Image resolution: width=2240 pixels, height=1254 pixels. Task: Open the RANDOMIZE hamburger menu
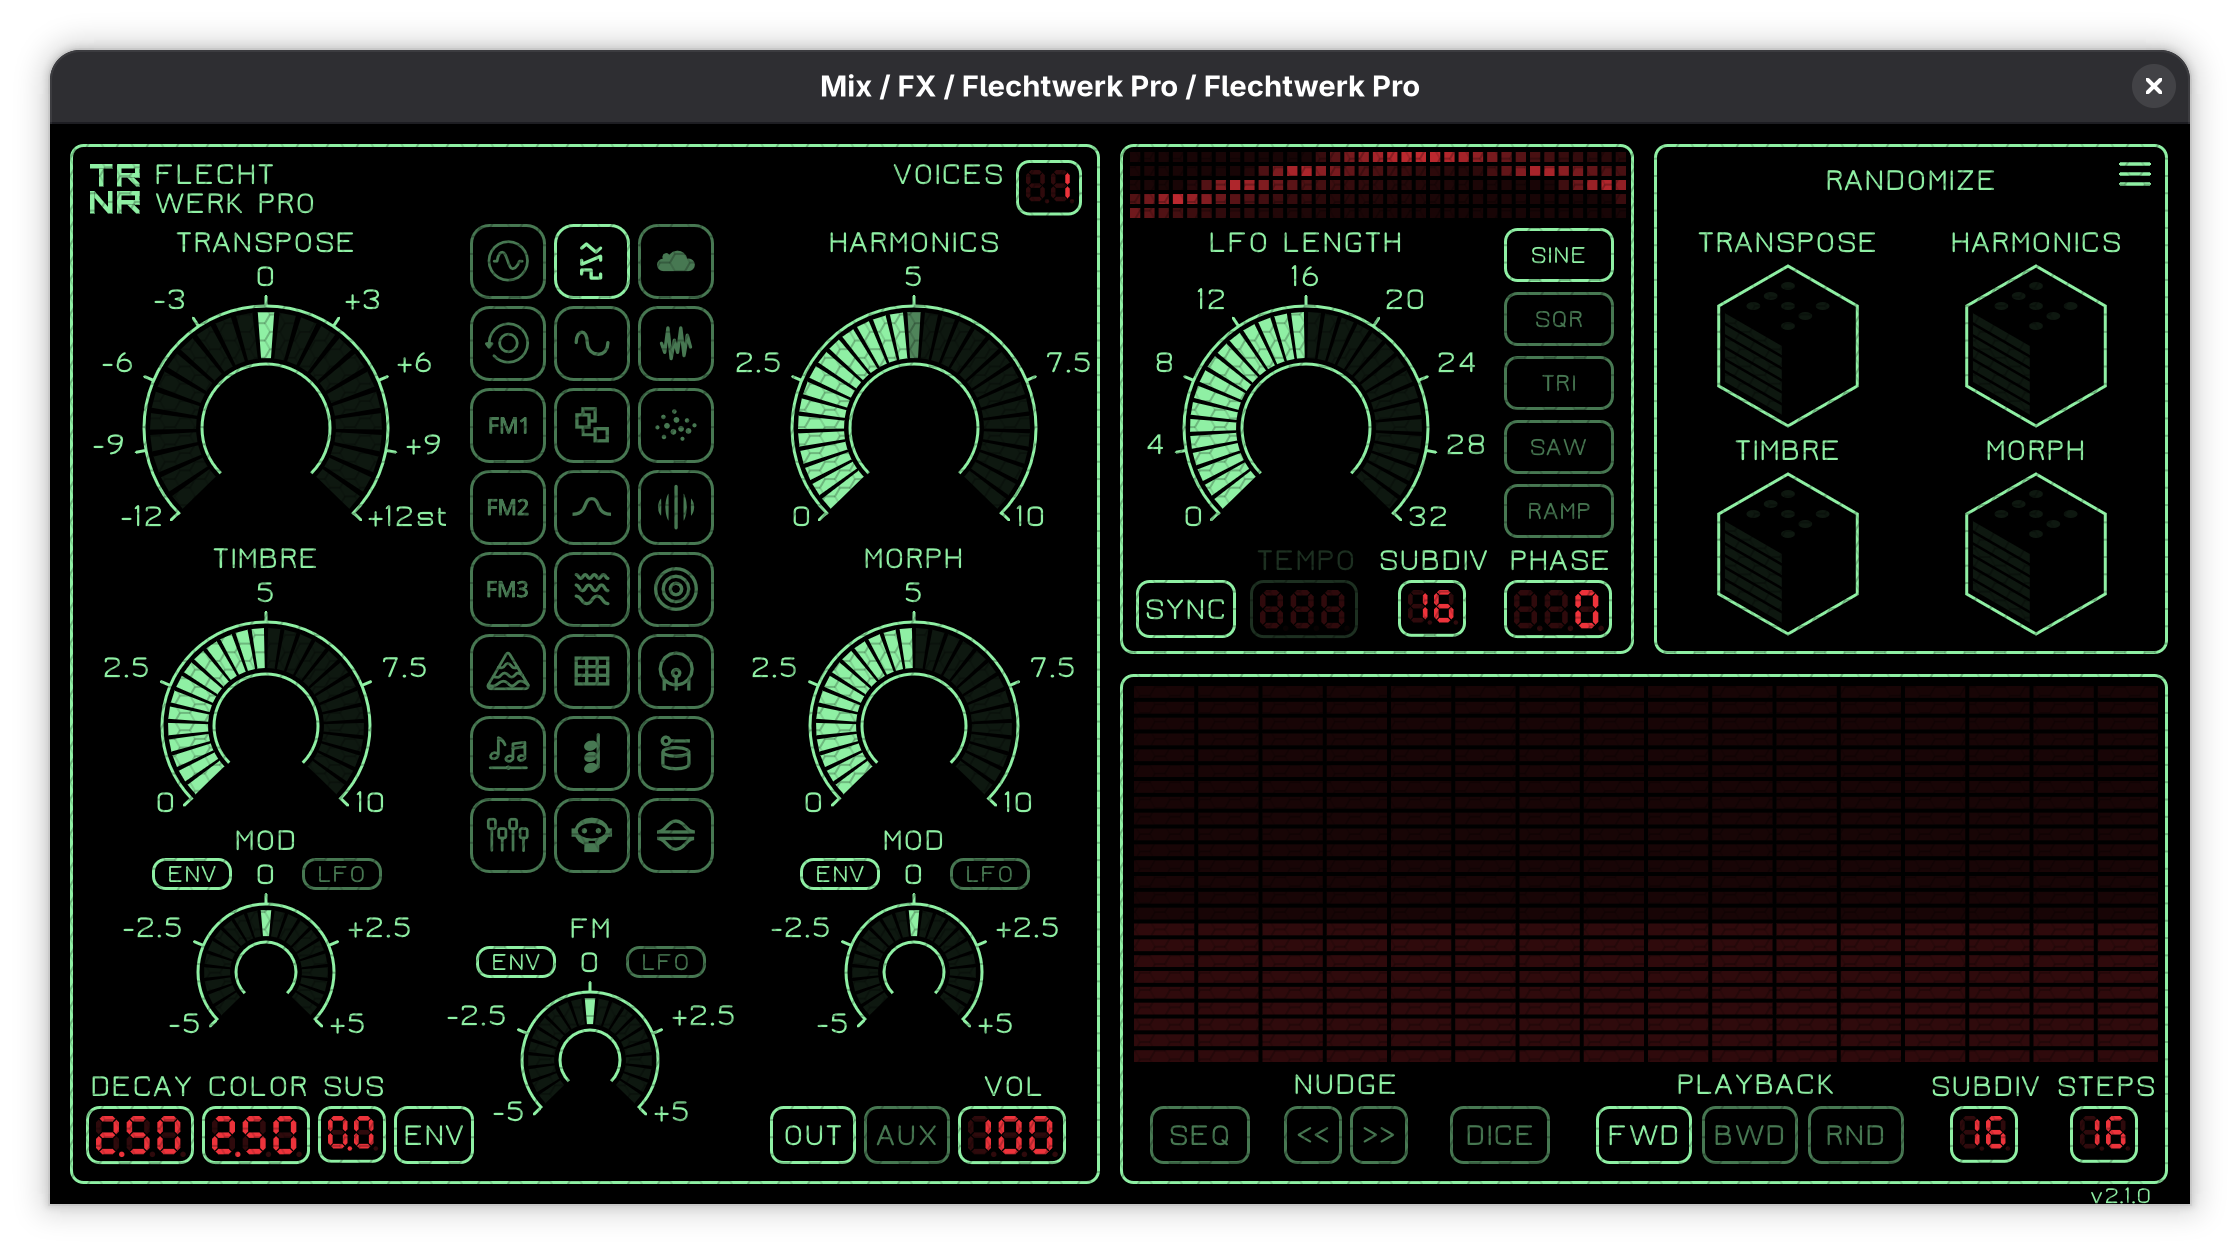coord(2135,175)
